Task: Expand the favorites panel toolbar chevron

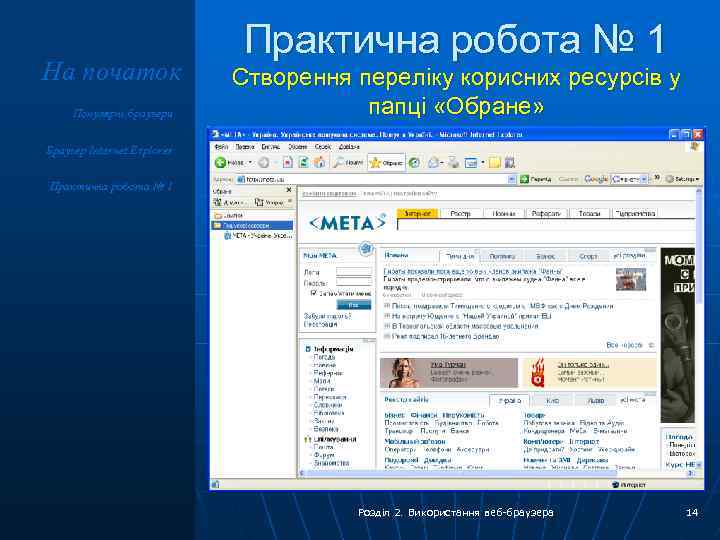Action: pyautogui.click(x=290, y=202)
